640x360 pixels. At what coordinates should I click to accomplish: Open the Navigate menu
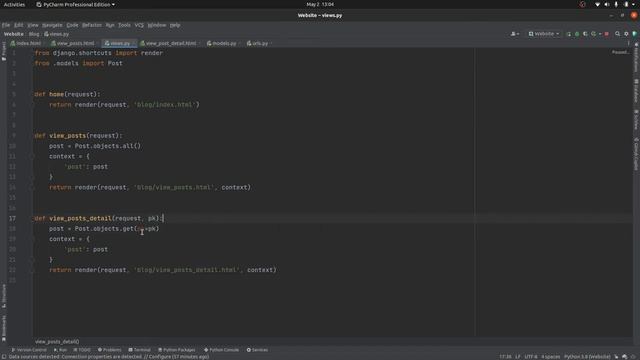click(52, 25)
